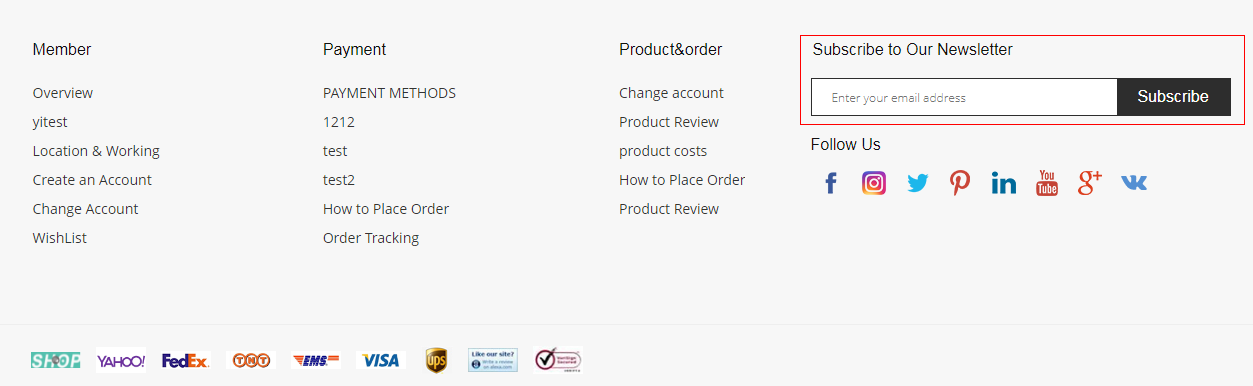Click the FedEx logo

click(x=186, y=360)
